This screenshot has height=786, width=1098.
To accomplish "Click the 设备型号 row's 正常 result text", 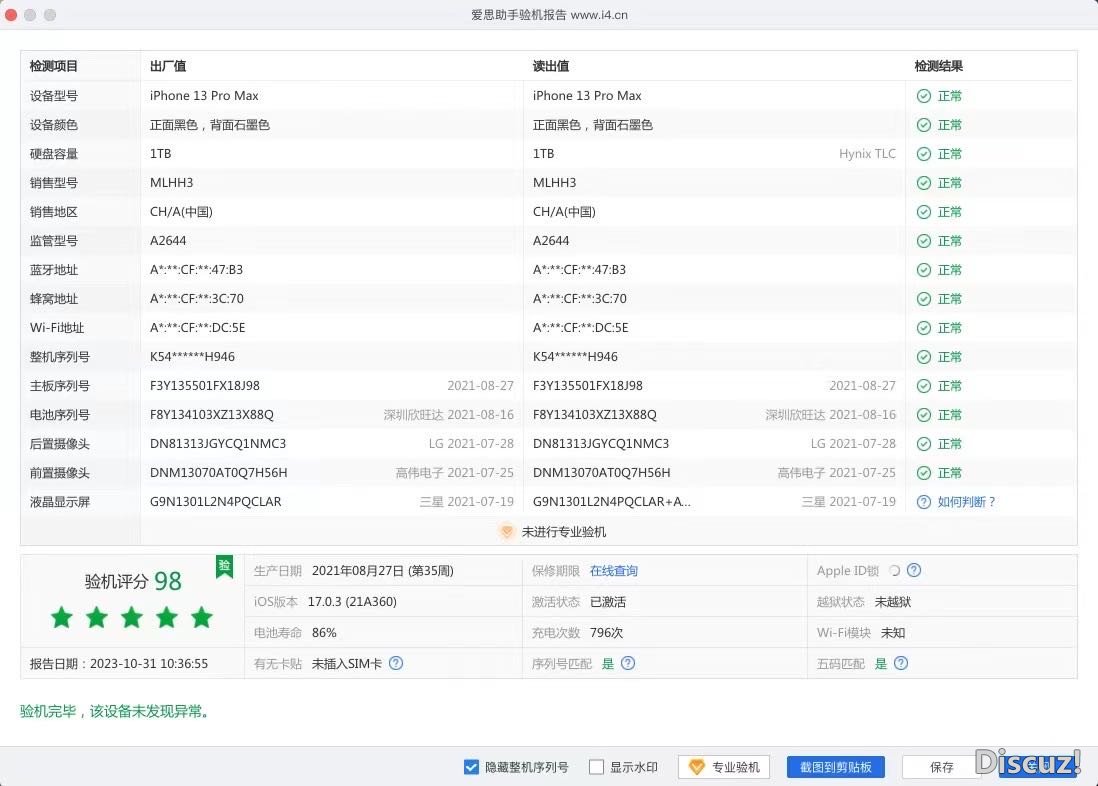I will click(950, 96).
